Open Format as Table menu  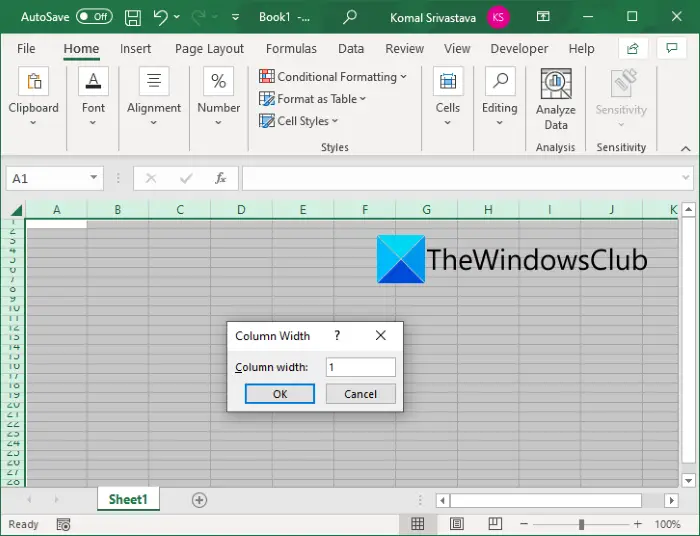(312, 99)
